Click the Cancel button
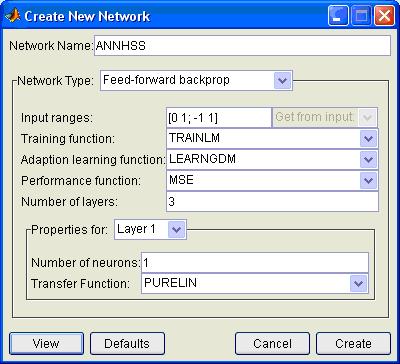 click(272, 343)
